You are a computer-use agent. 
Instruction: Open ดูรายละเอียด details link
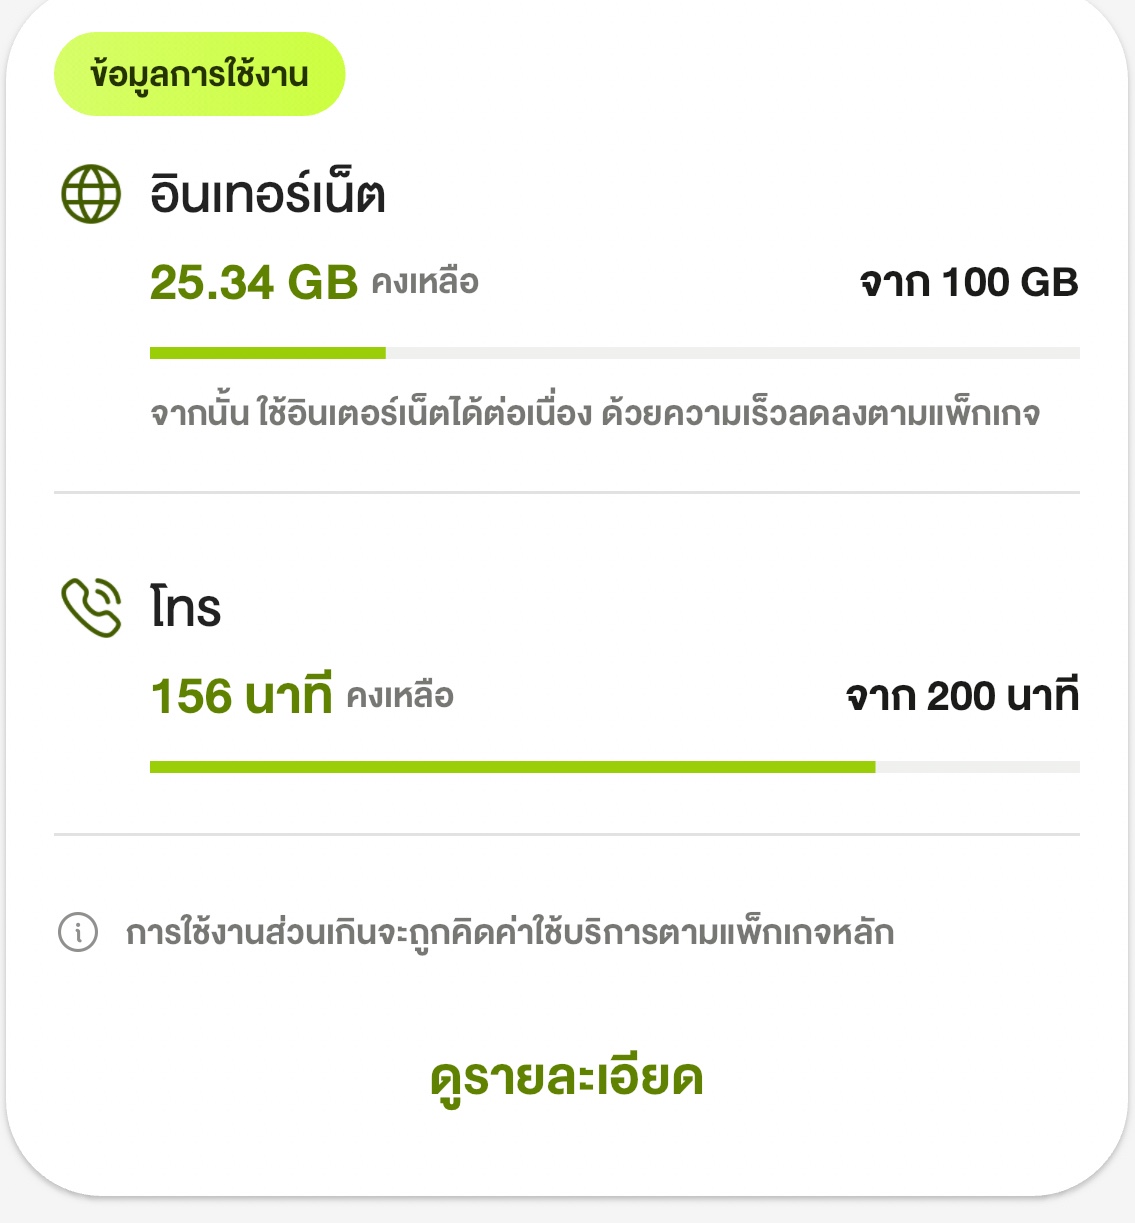pyautogui.click(x=567, y=1078)
